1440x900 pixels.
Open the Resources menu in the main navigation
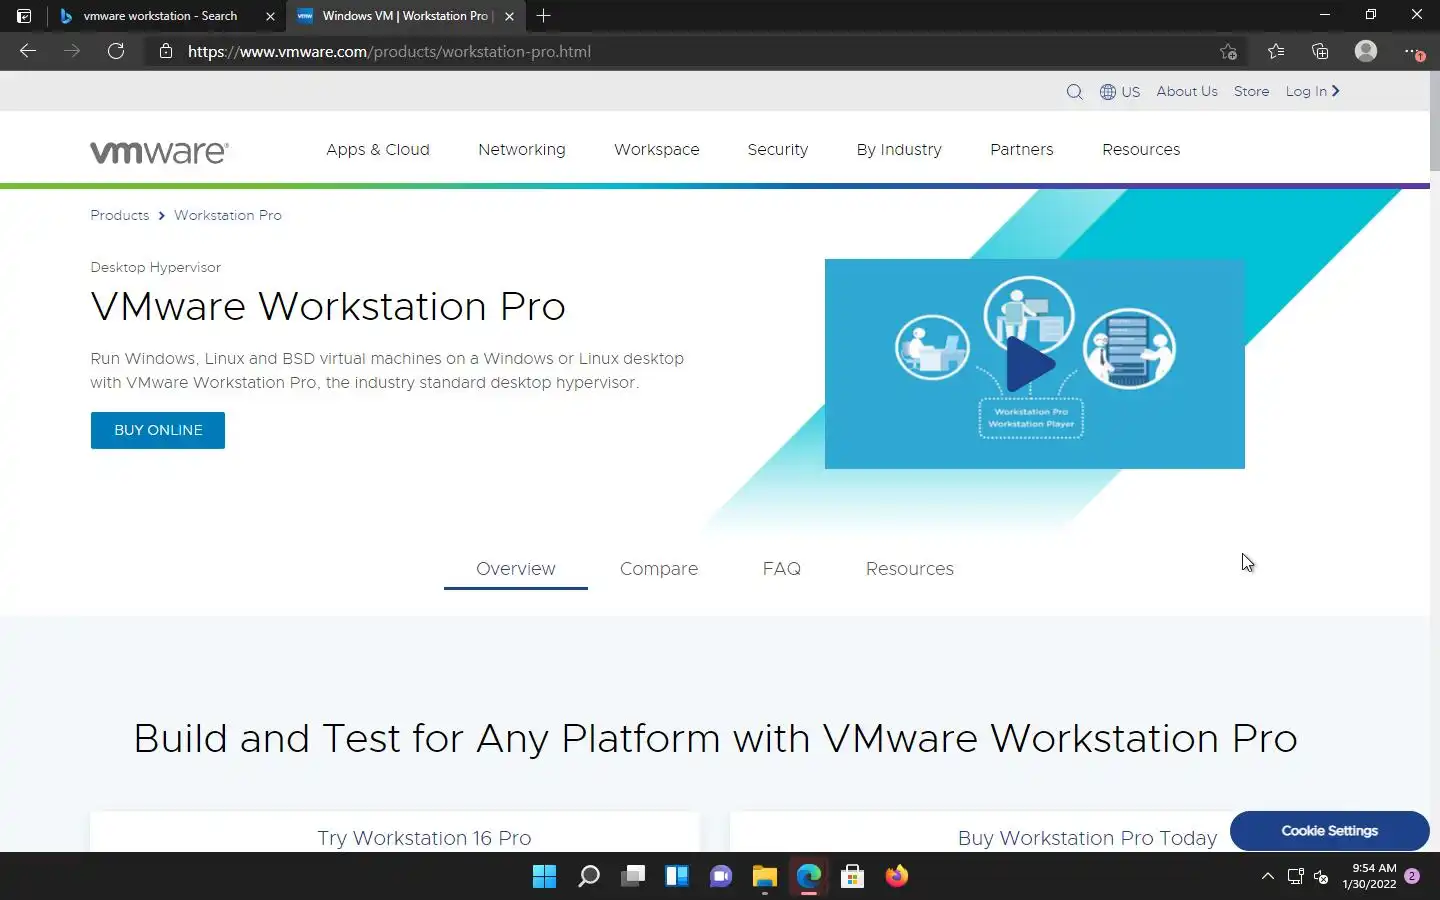tap(1141, 150)
